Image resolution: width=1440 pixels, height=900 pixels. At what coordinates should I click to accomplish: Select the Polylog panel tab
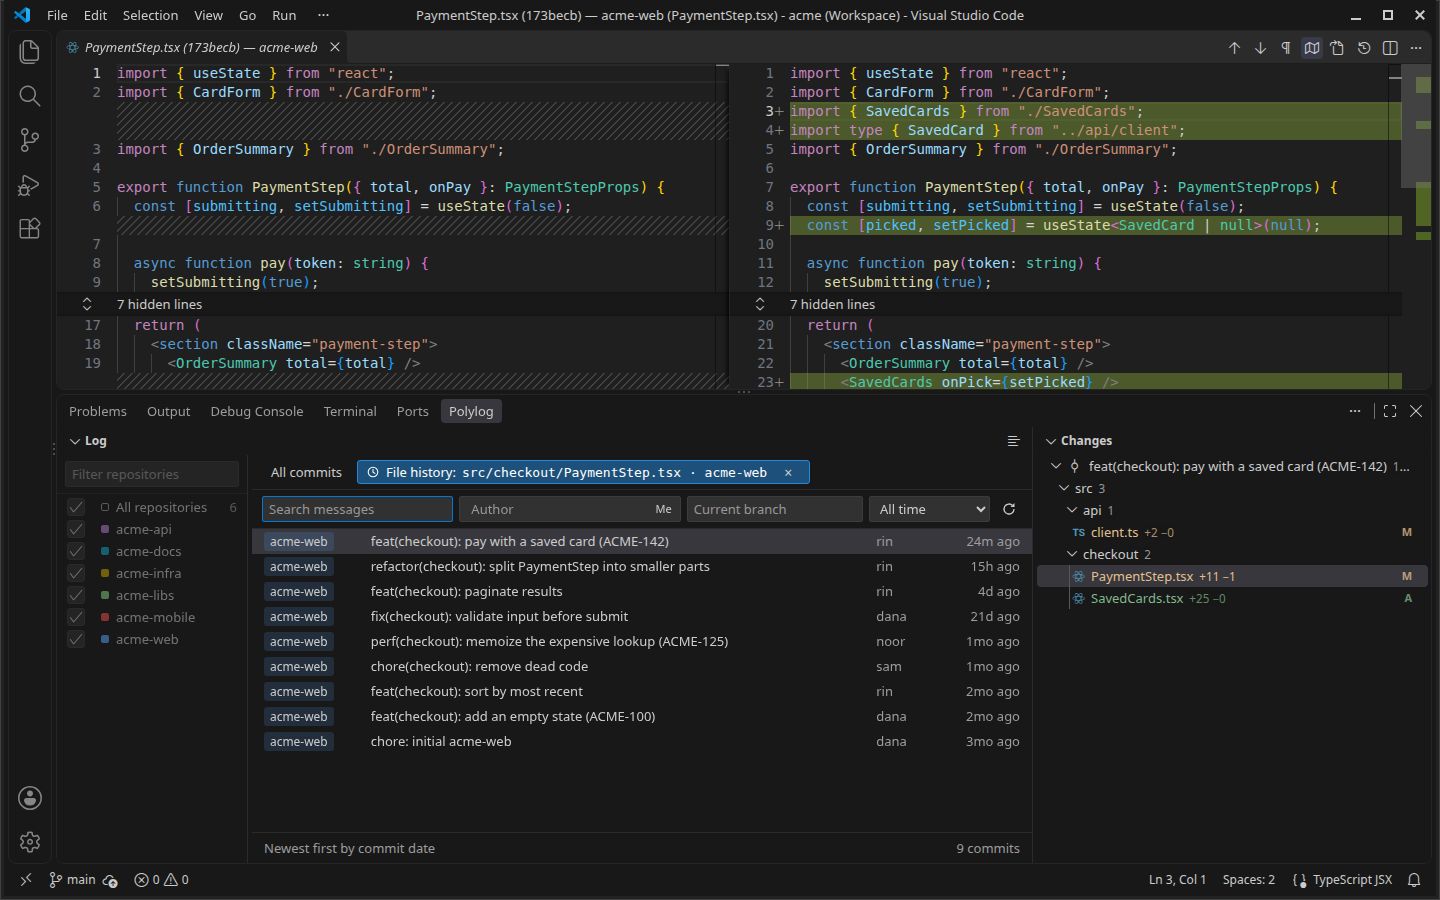point(471,411)
